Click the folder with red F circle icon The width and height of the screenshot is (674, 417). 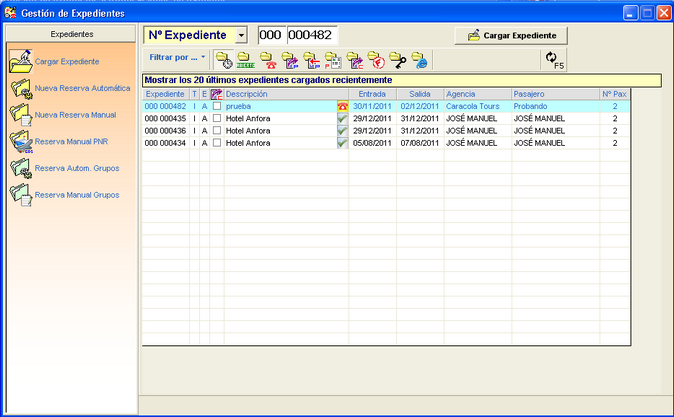[x=376, y=60]
